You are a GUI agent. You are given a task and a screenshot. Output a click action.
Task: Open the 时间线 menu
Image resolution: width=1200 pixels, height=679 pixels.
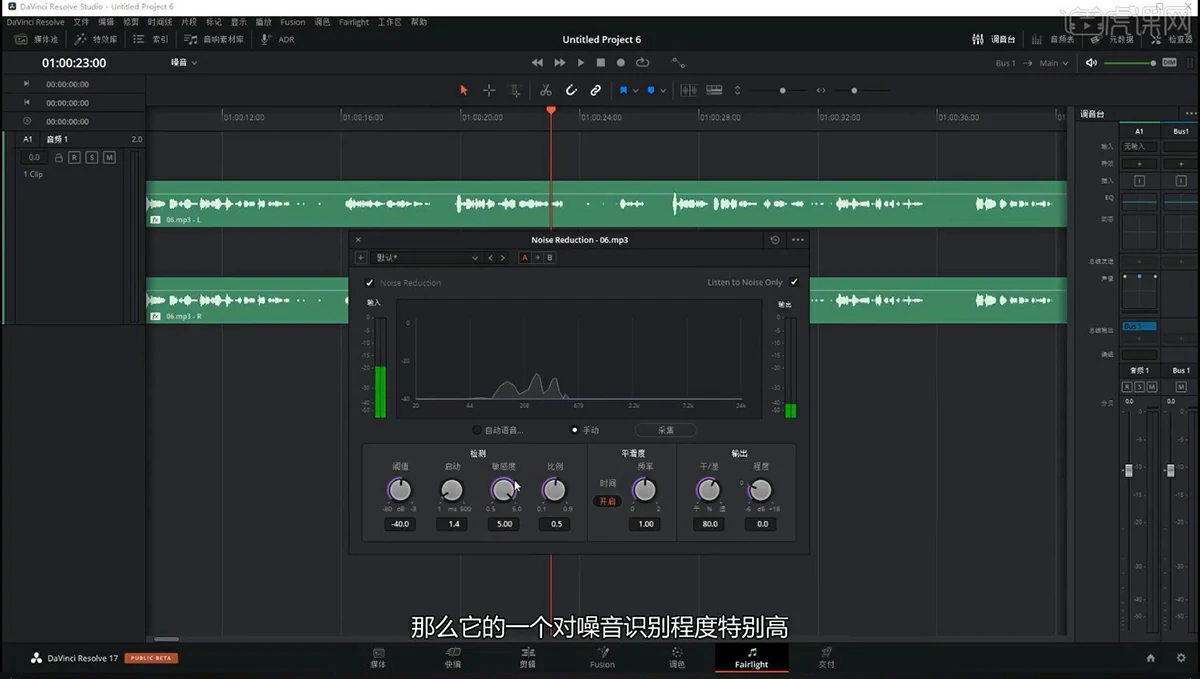click(x=159, y=21)
